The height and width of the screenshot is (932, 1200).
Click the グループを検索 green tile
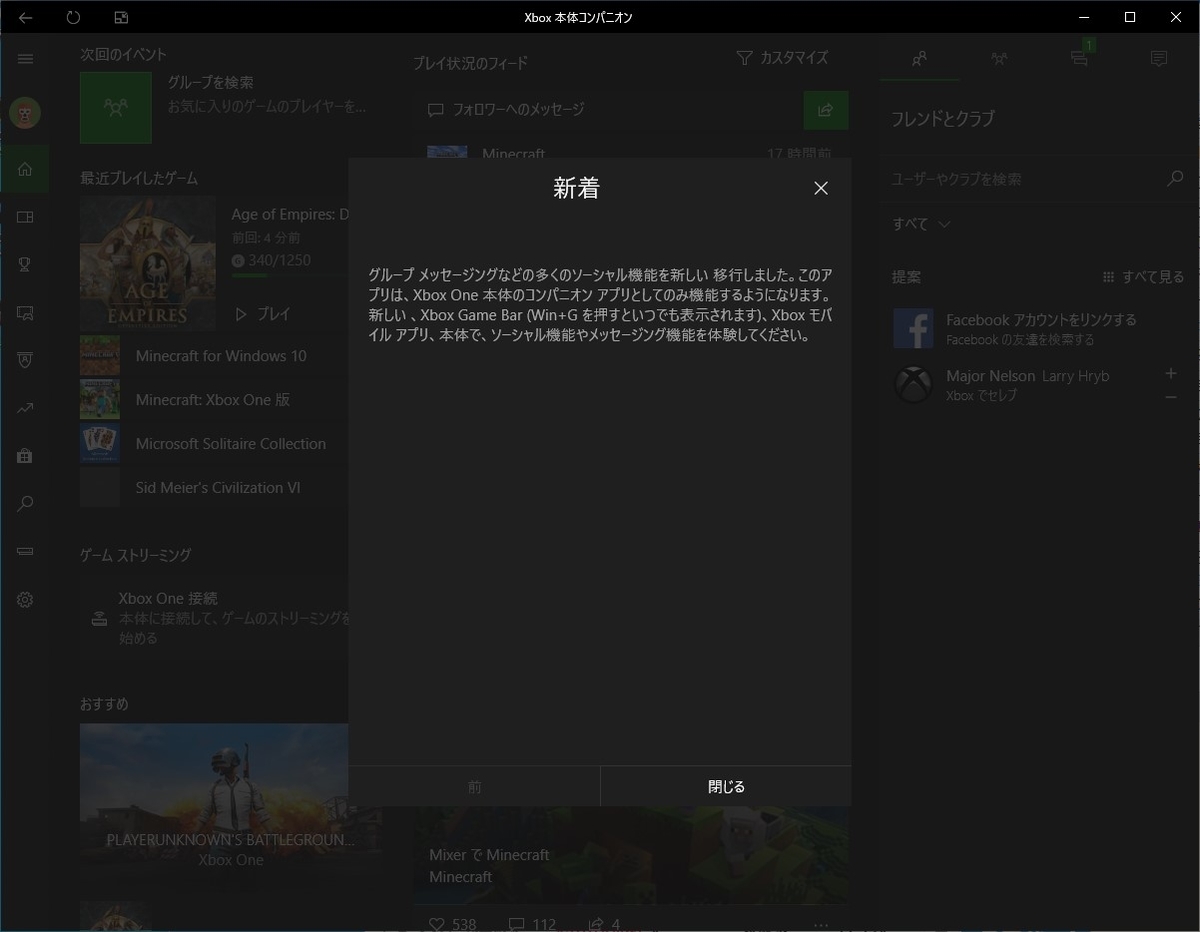click(x=116, y=108)
